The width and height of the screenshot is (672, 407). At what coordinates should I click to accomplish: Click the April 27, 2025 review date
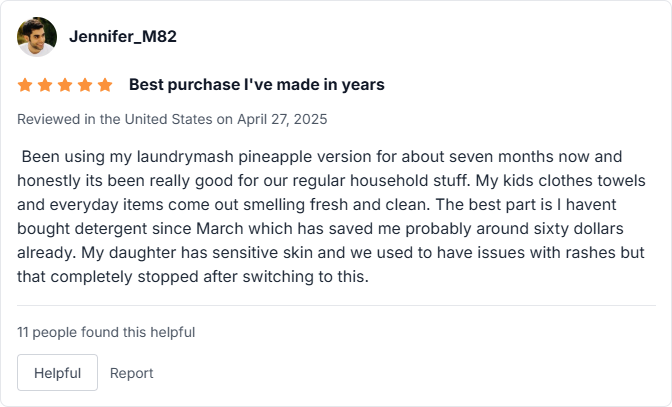tap(282, 119)
